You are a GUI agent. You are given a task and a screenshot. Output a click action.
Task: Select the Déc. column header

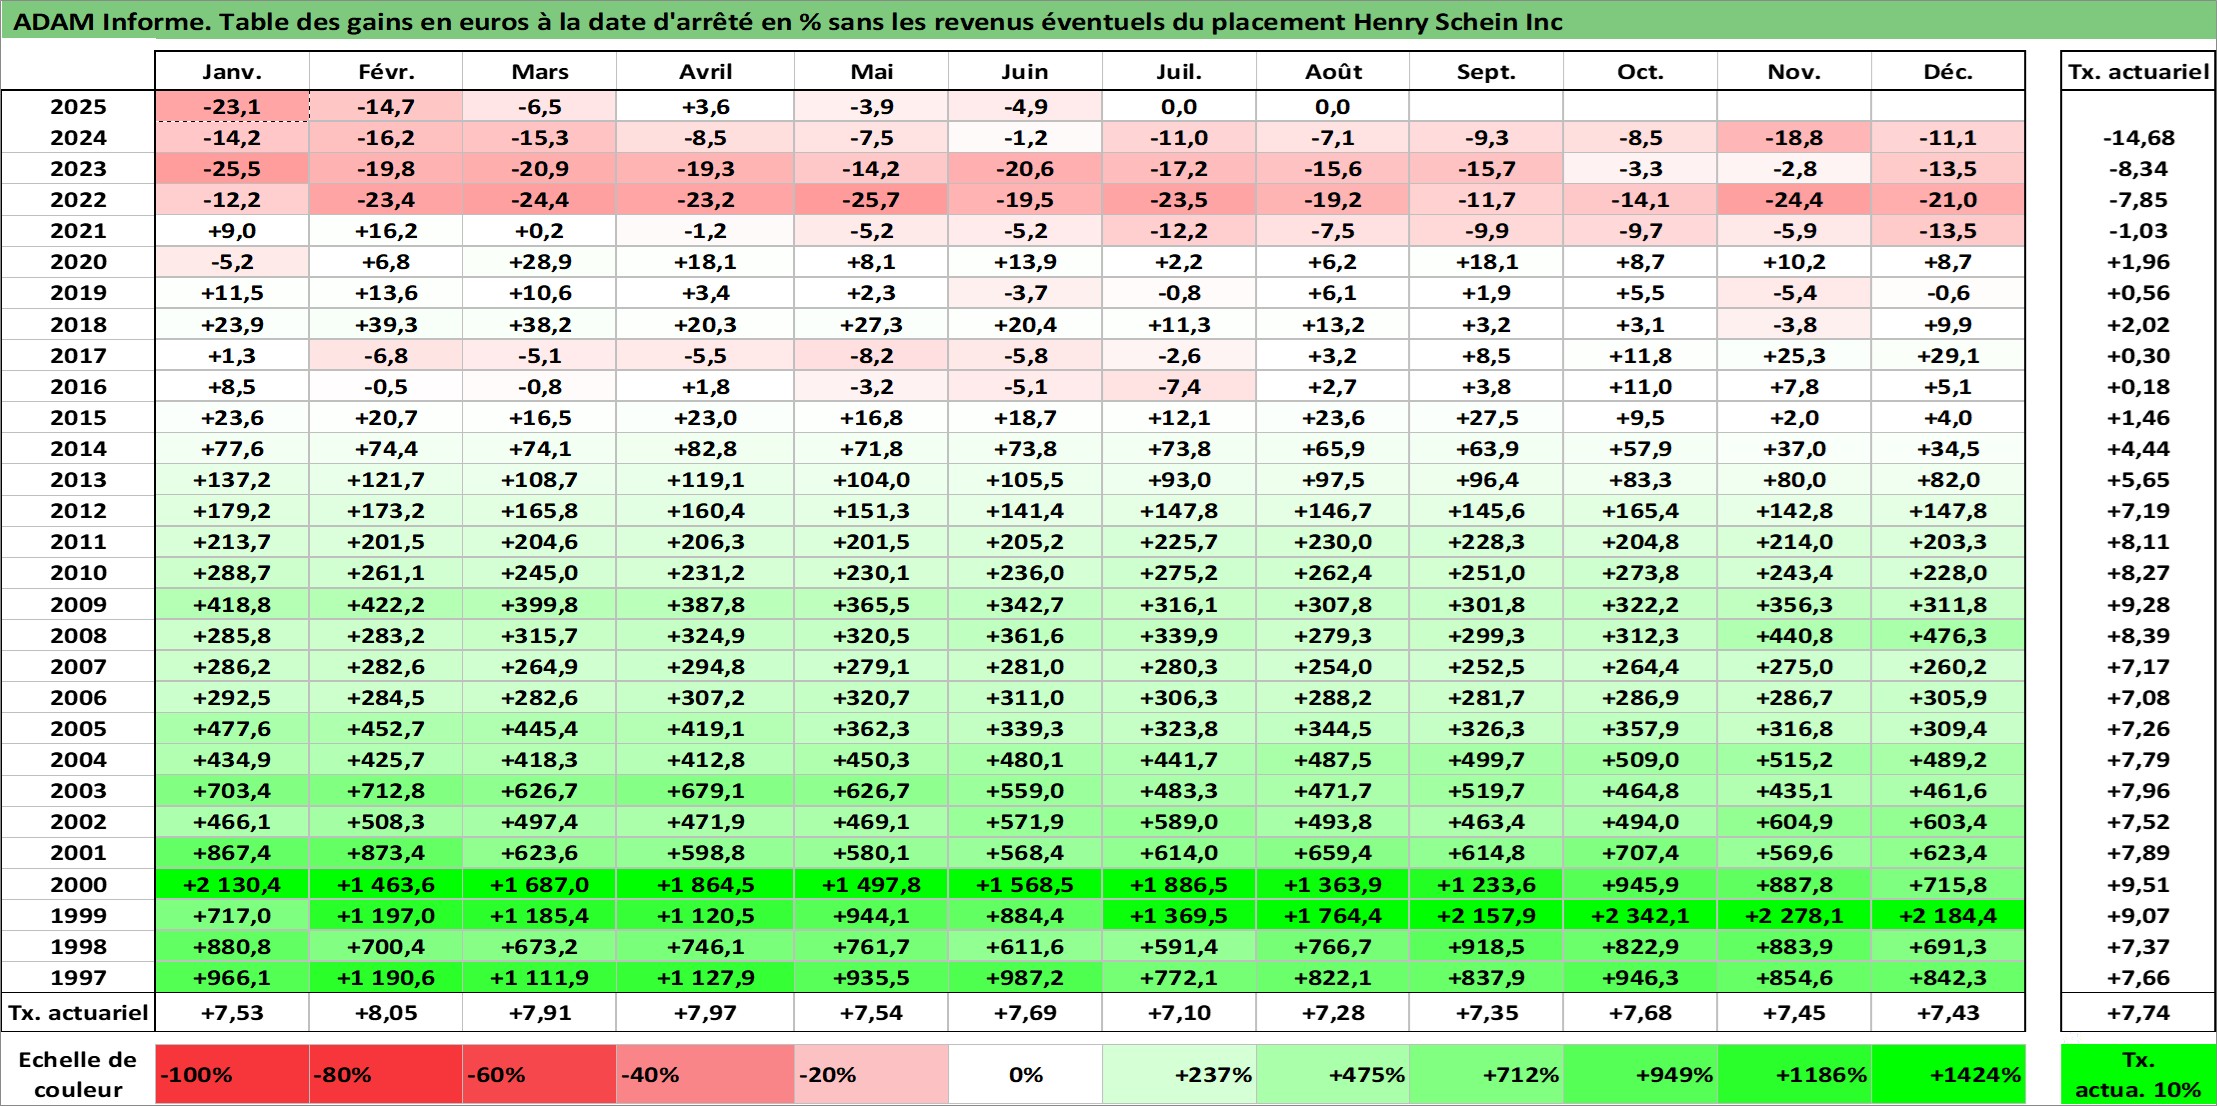[1948, 72]
